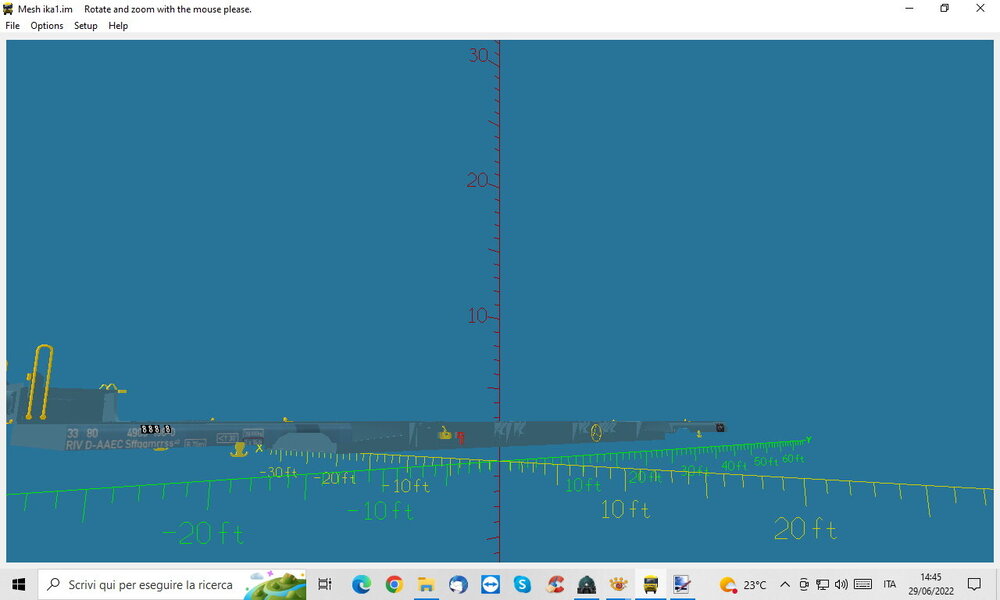
Task: Switch to the yellow train mesh viewer taskbar icon
Action: [651, 584]
